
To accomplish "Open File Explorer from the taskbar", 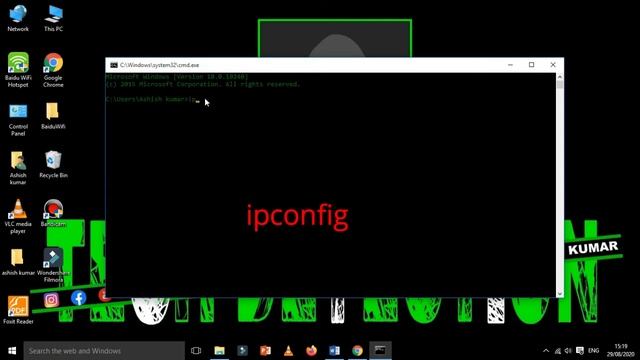I will pos(220,351).
